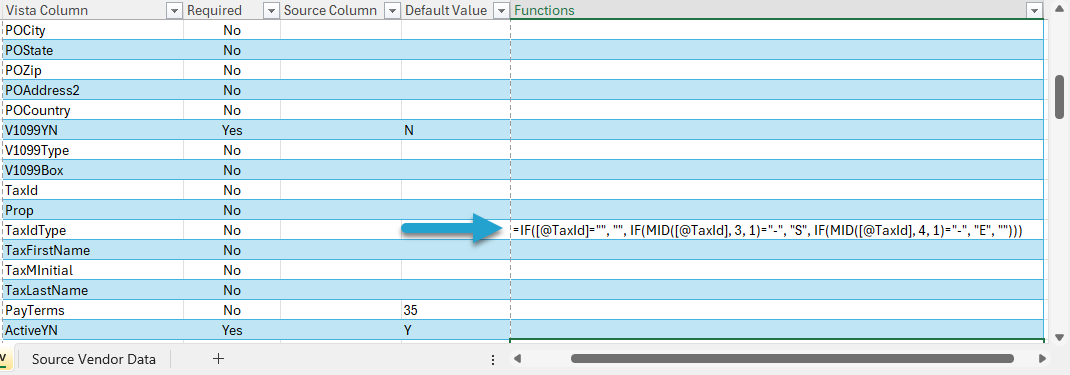Select the Required No cell for TaxId
1070x375 pixels.
(232, 190)
